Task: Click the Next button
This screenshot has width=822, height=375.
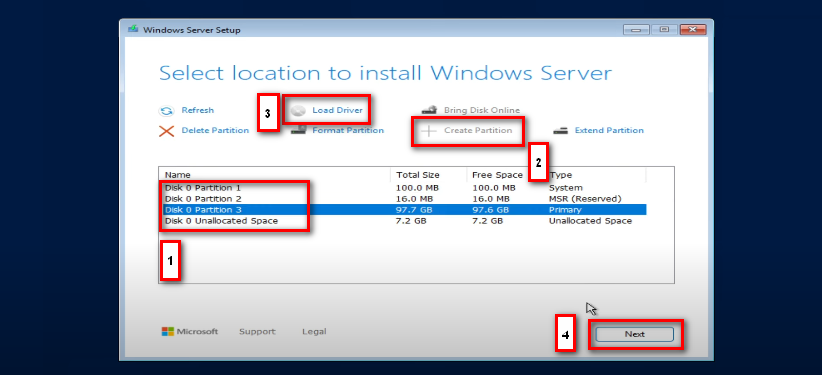Action: (634, 334)
